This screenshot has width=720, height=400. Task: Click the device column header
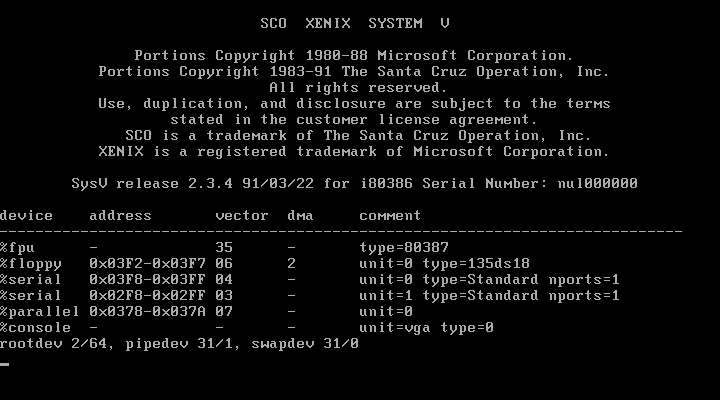25,216
